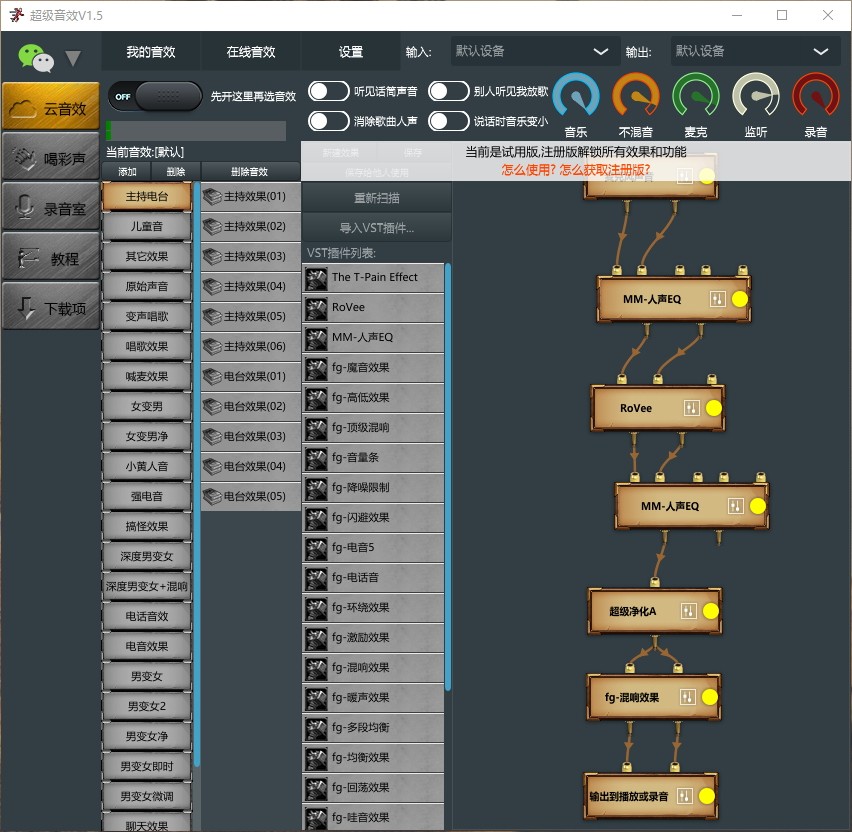Click the 删除 category button
852x832 pixels.
click(176, 171)
